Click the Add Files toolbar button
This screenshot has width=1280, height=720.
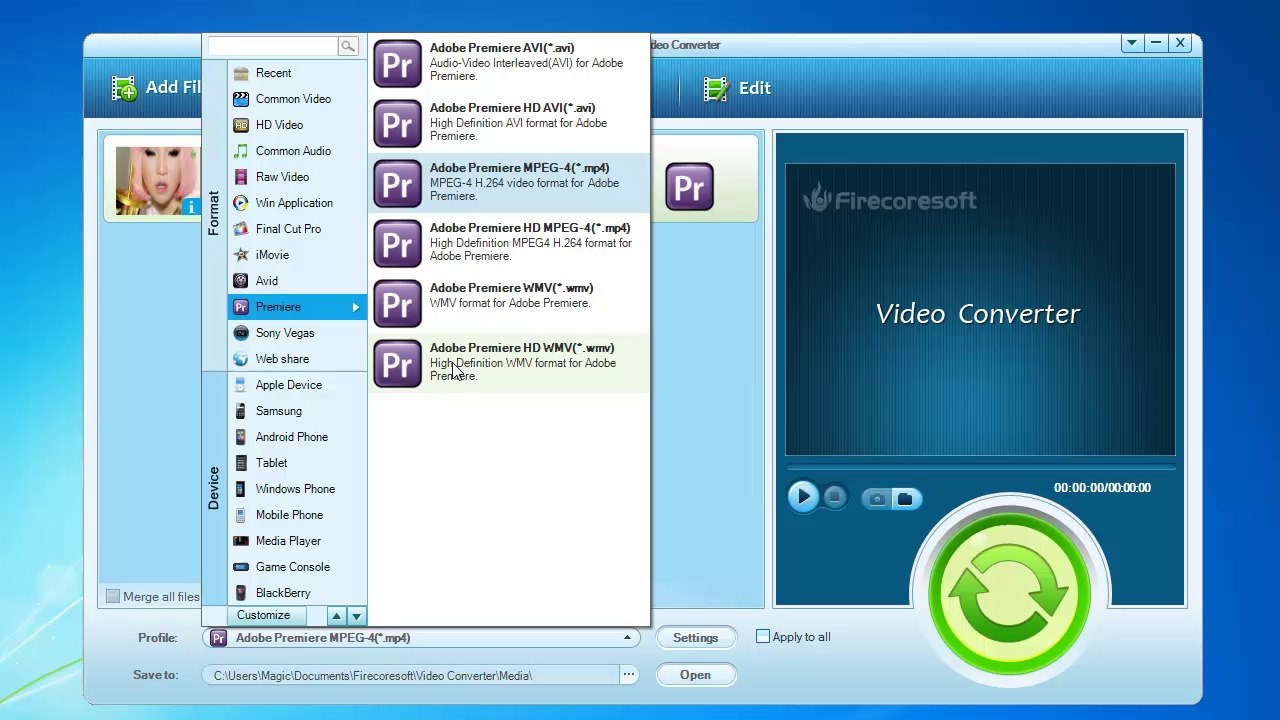156,88
